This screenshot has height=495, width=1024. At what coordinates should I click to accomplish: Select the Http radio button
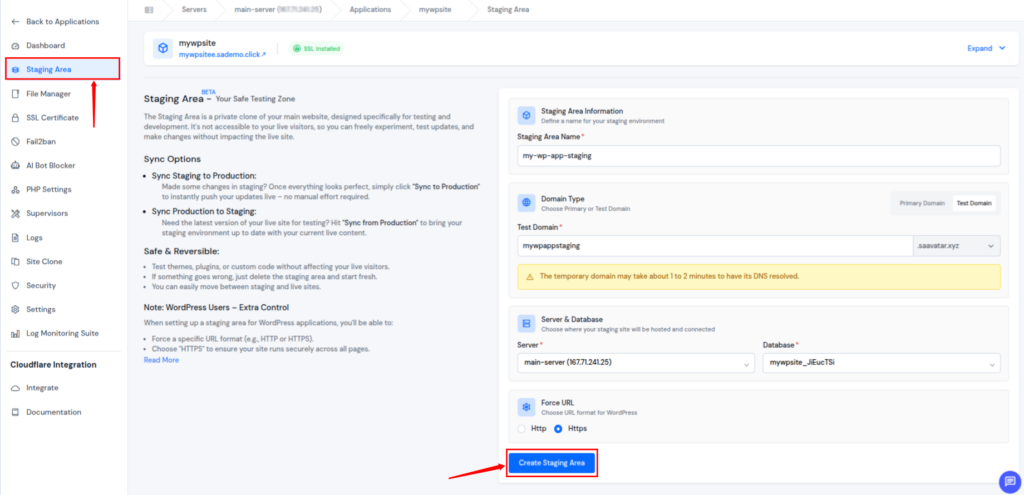coord(521,429)
